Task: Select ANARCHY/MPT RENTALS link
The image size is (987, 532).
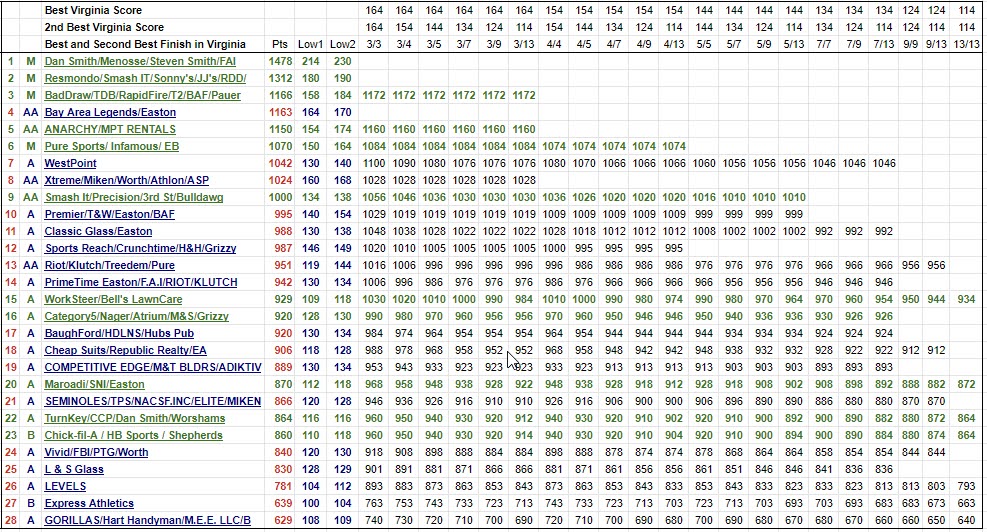Action: pos(110,129)
